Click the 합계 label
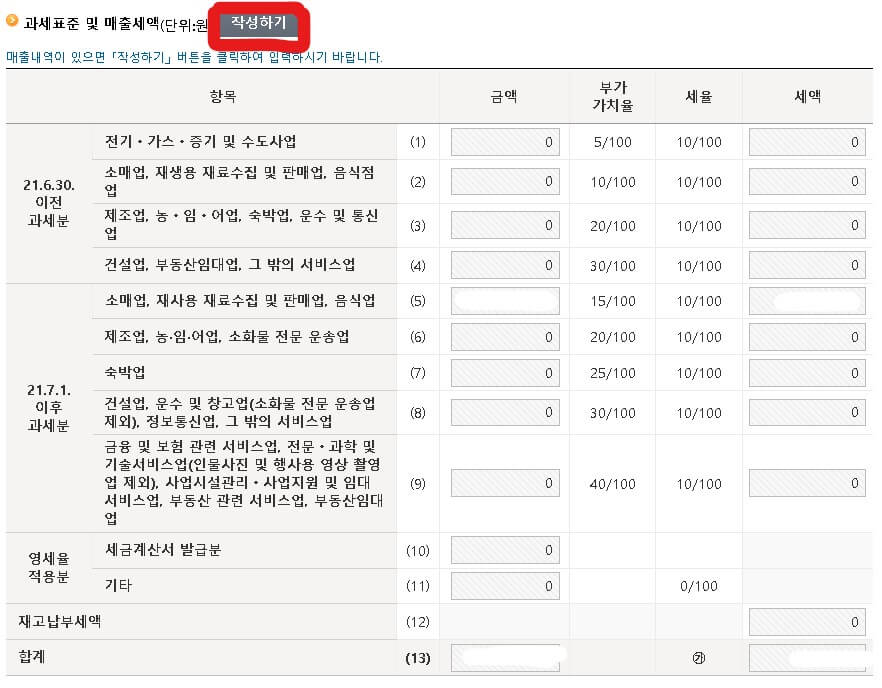This screenshot has width=882, height=688. (x=32, y=657)
